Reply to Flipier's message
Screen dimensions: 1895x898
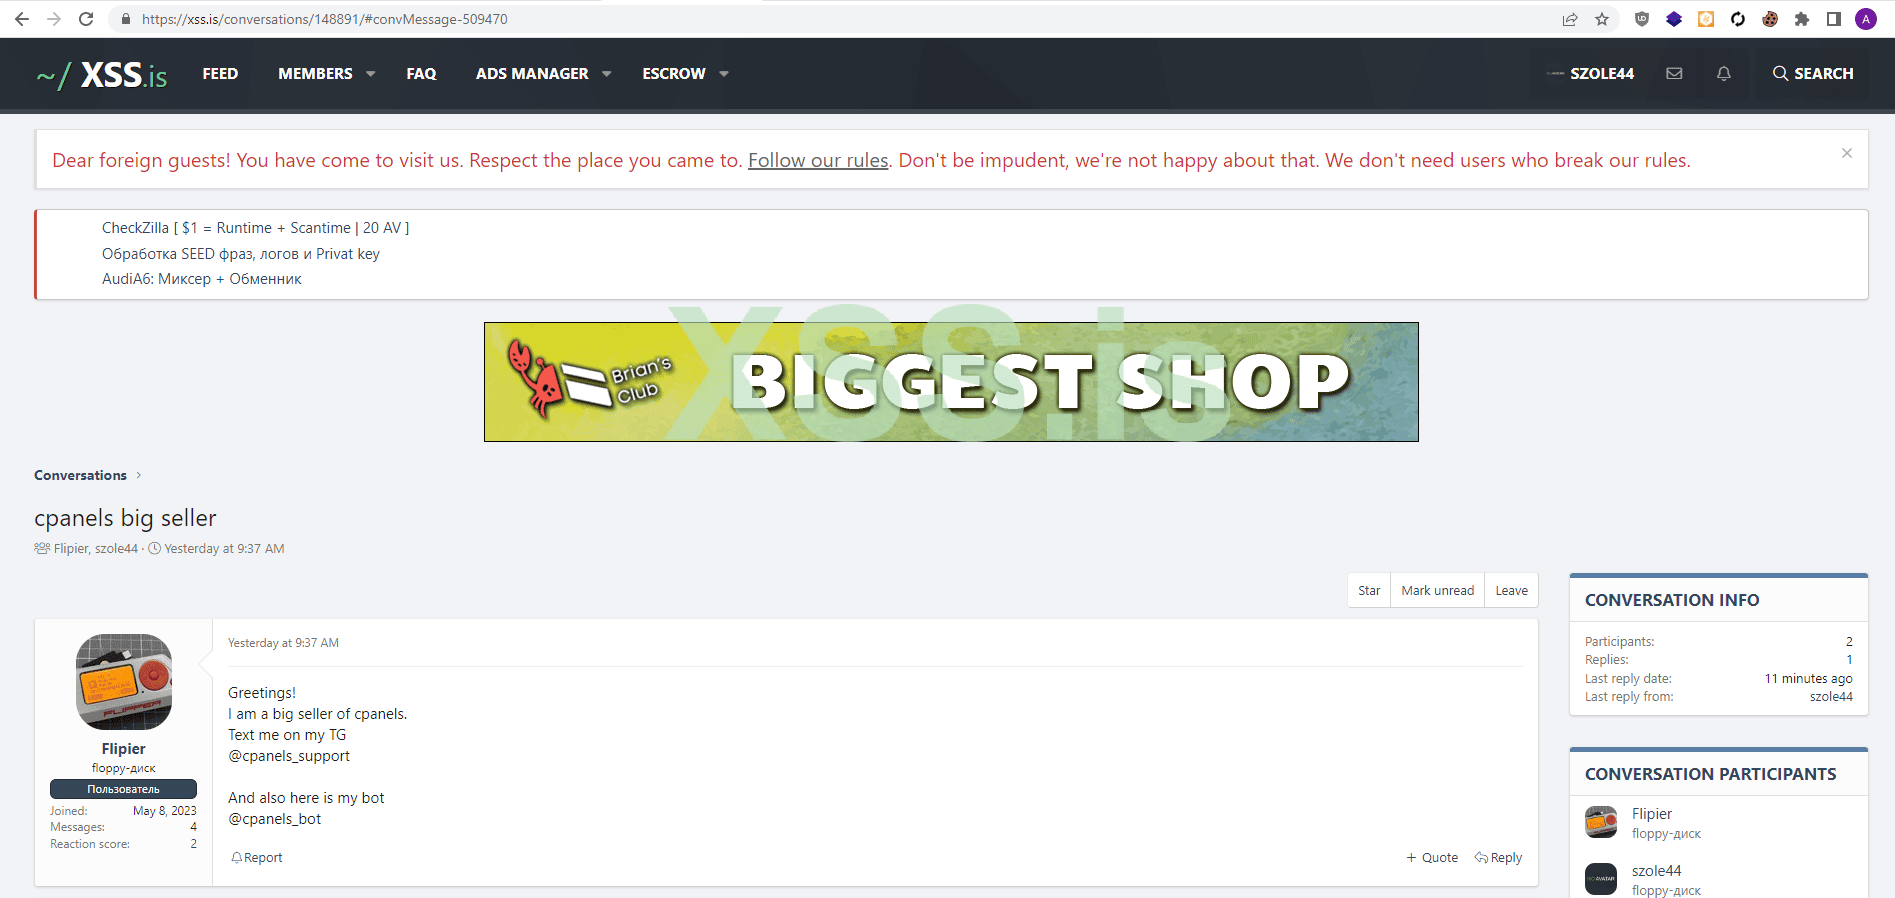pyautogui.click(x=1498, y=858)
